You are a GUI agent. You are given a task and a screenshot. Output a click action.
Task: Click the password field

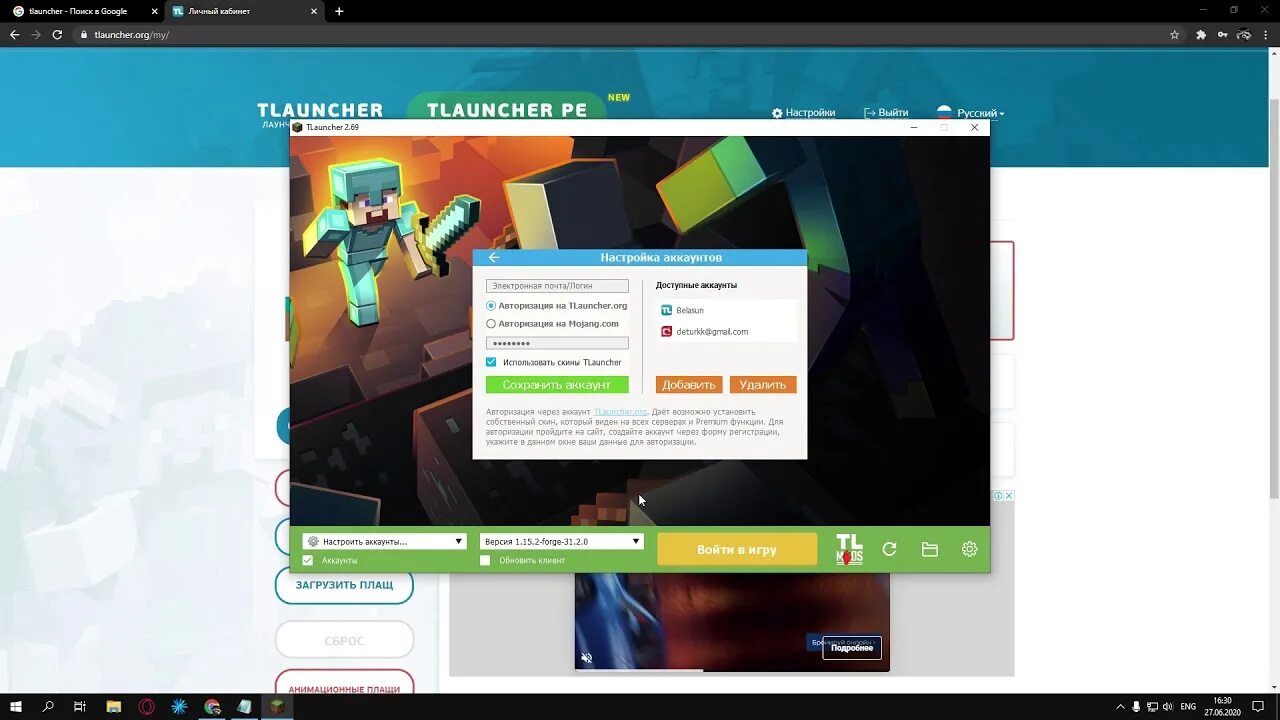tap(557, 343)
